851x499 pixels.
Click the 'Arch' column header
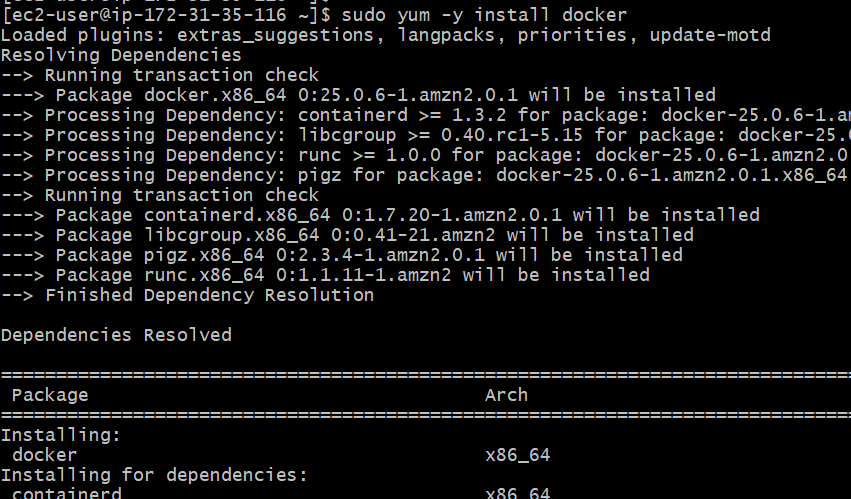506,395
